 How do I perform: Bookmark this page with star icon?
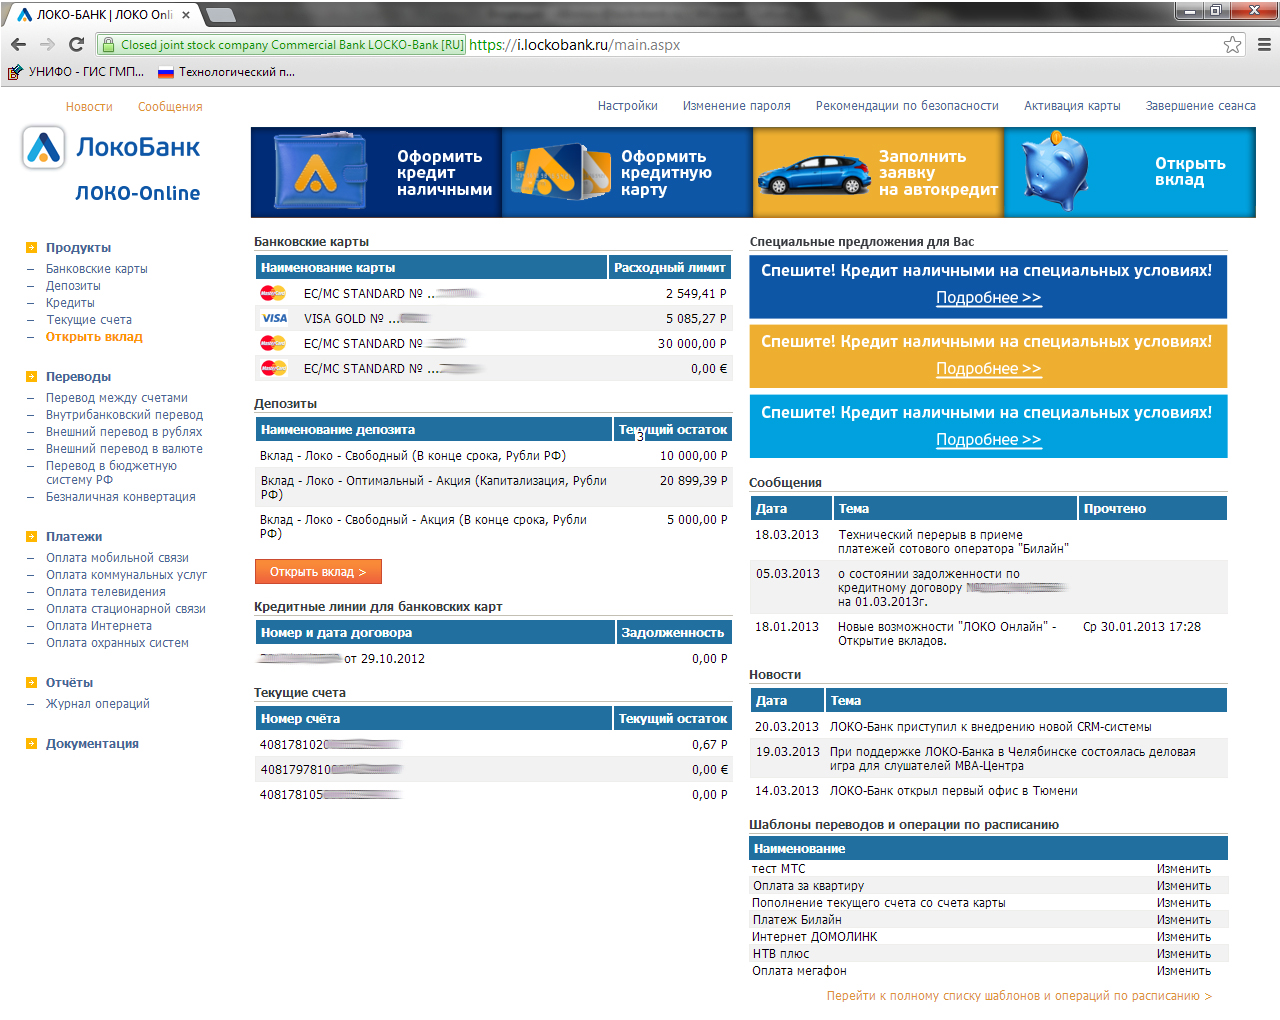click(x=1232, y=44)
